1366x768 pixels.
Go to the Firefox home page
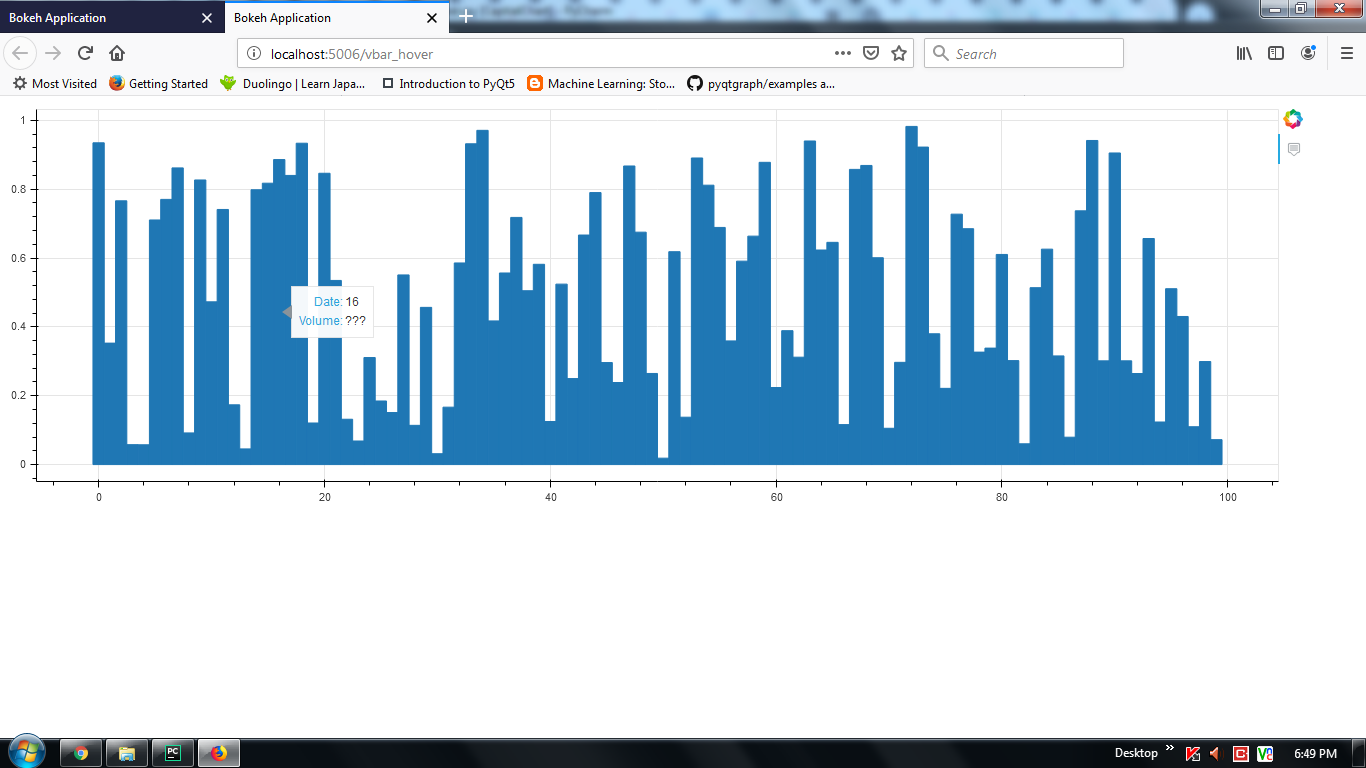point(117,53)
